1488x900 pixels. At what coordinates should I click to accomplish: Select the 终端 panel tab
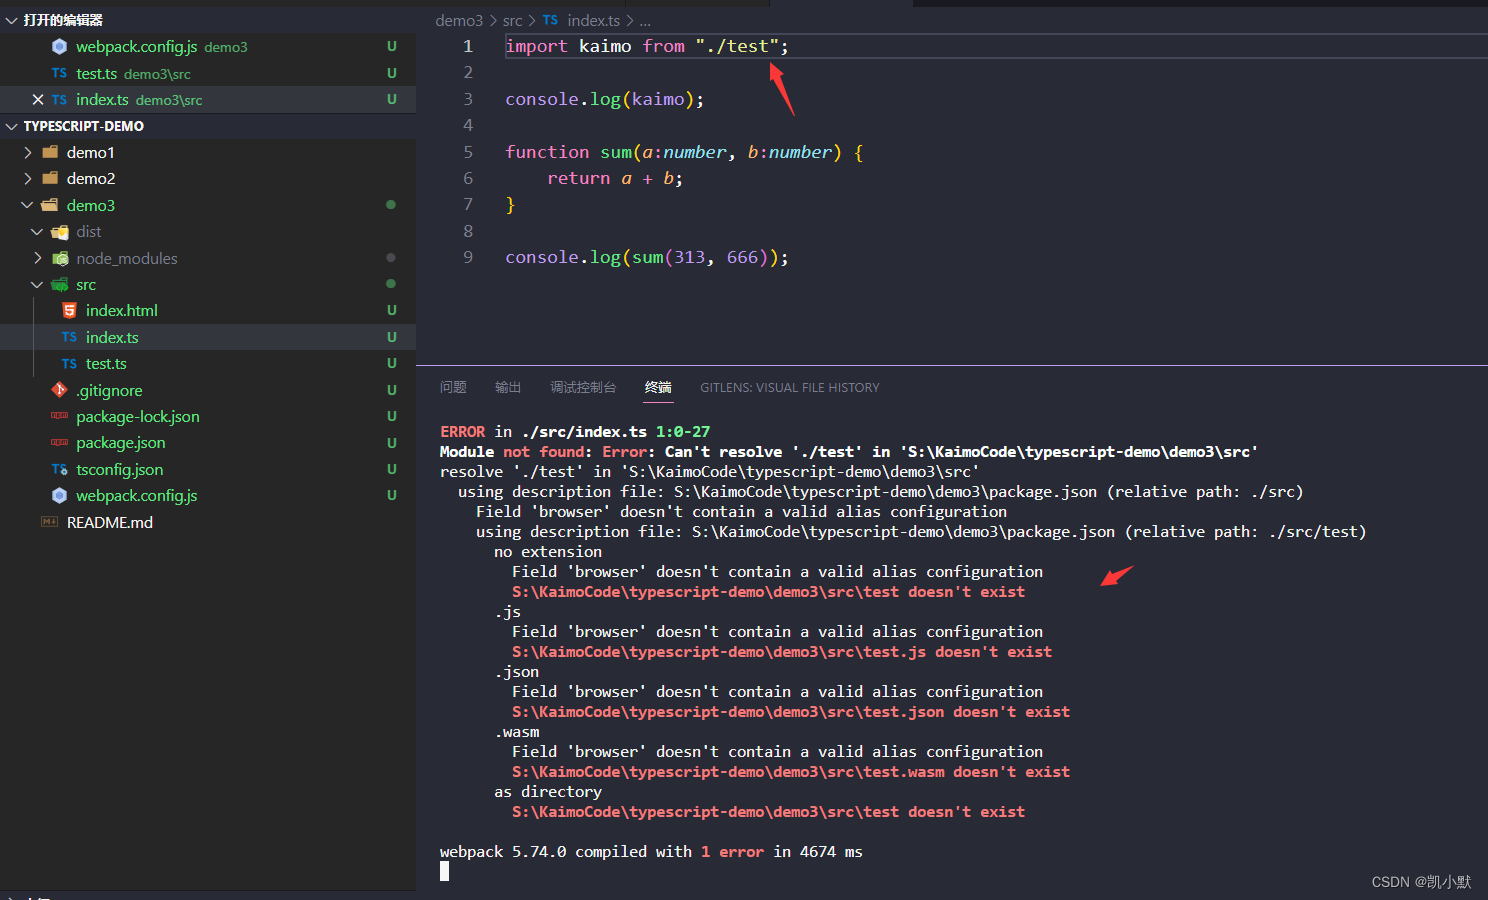click(658, 387)
